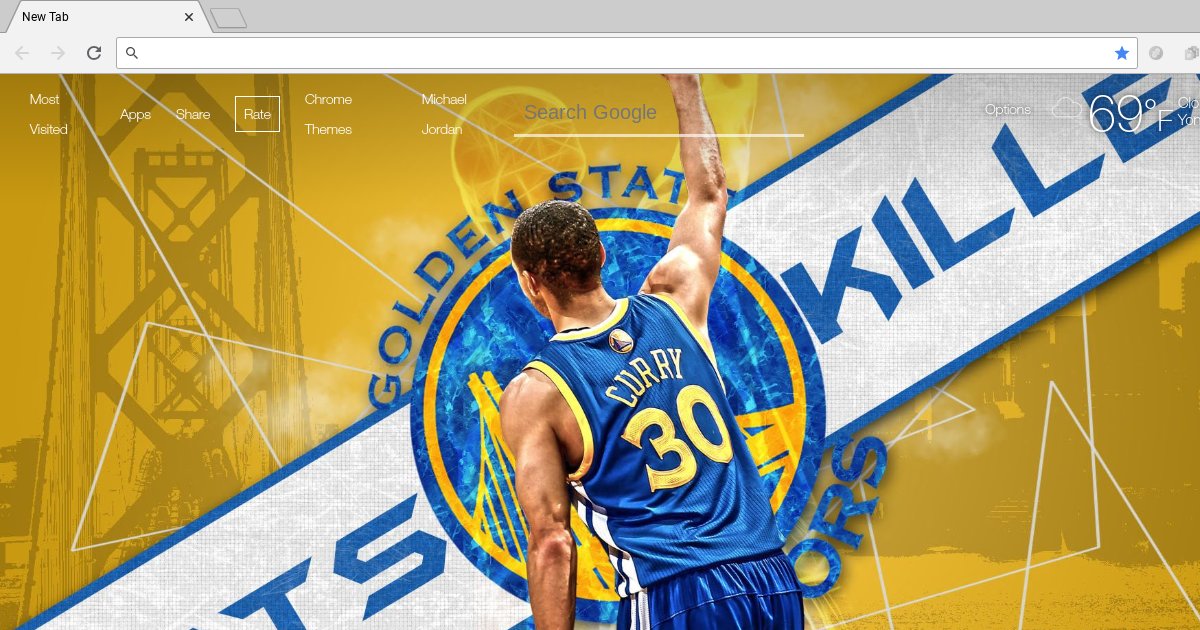Viewport: 1200px width, 630px height.
Task: Click the Share link
Action: click(x=193, y=114)
